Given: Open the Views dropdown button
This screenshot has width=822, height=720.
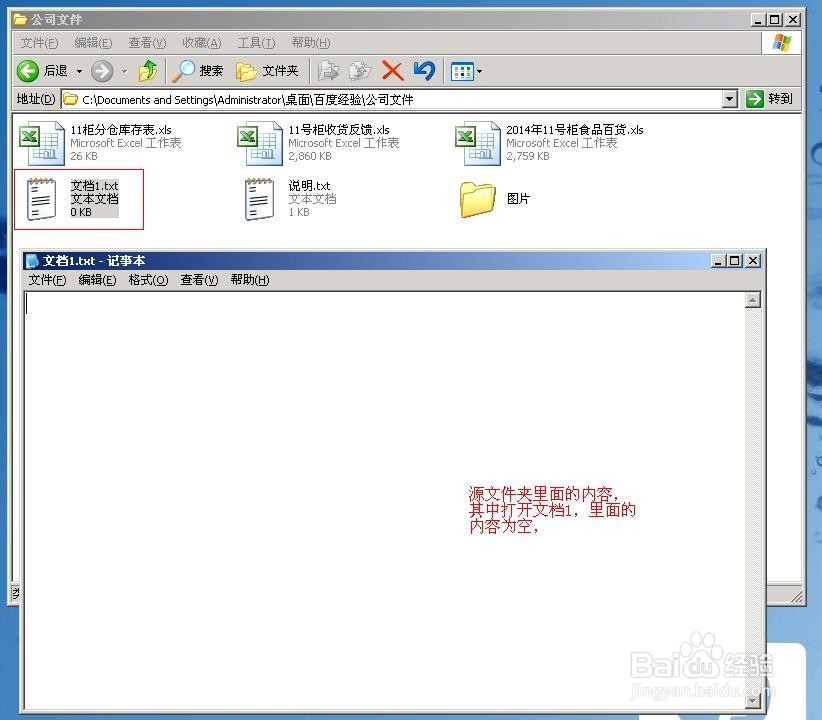Looking at the screenshot, I should [x=466, y=71].
